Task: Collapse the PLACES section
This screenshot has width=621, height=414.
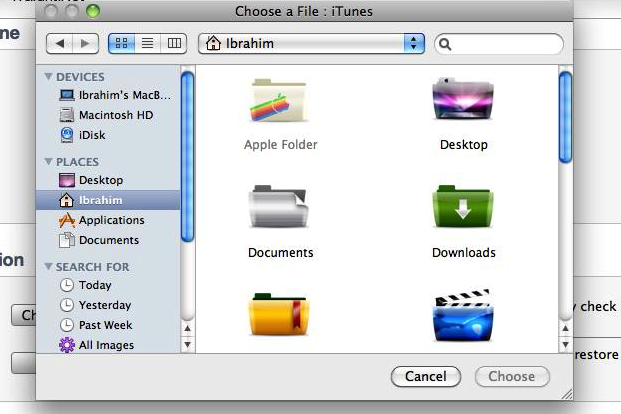Action: click(x=48, y=162)
